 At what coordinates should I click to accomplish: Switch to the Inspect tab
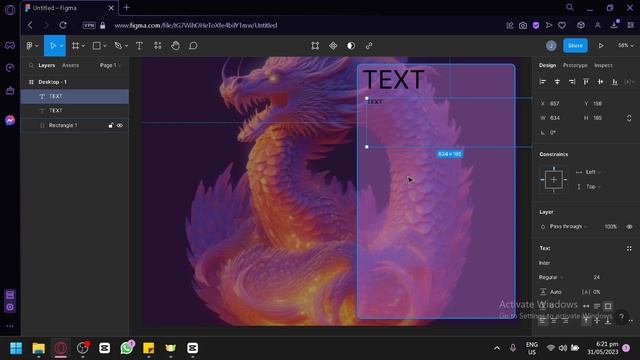(603, 65)
